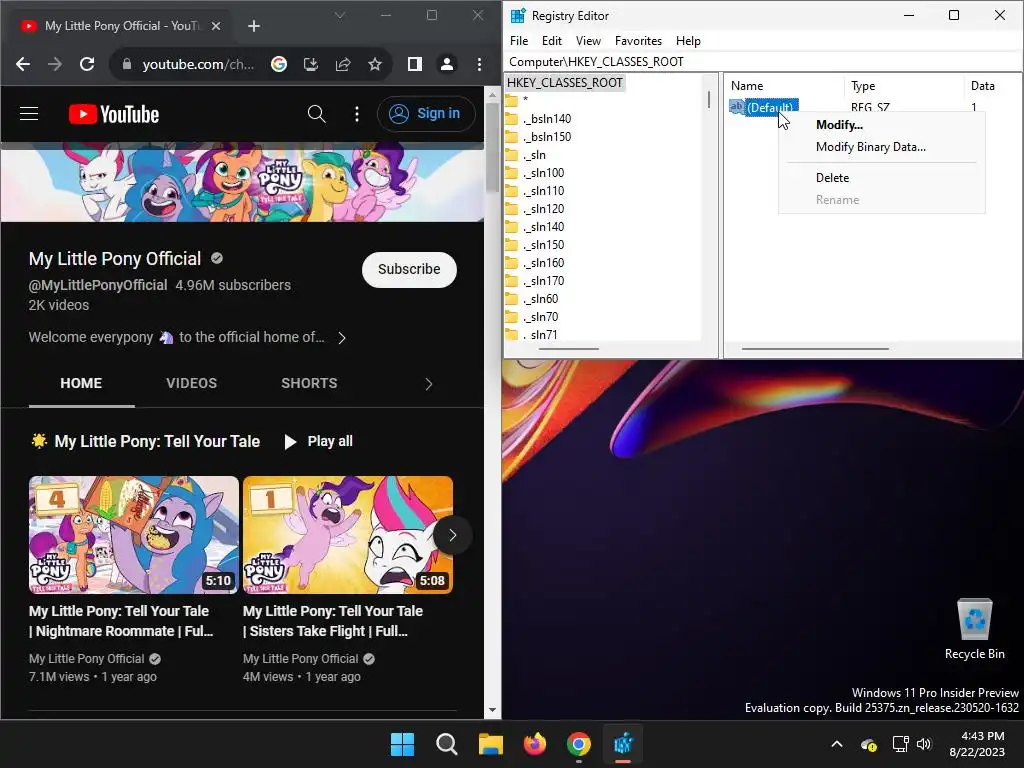Open Favorites menu in Registry Editor

tap(638, 40)
